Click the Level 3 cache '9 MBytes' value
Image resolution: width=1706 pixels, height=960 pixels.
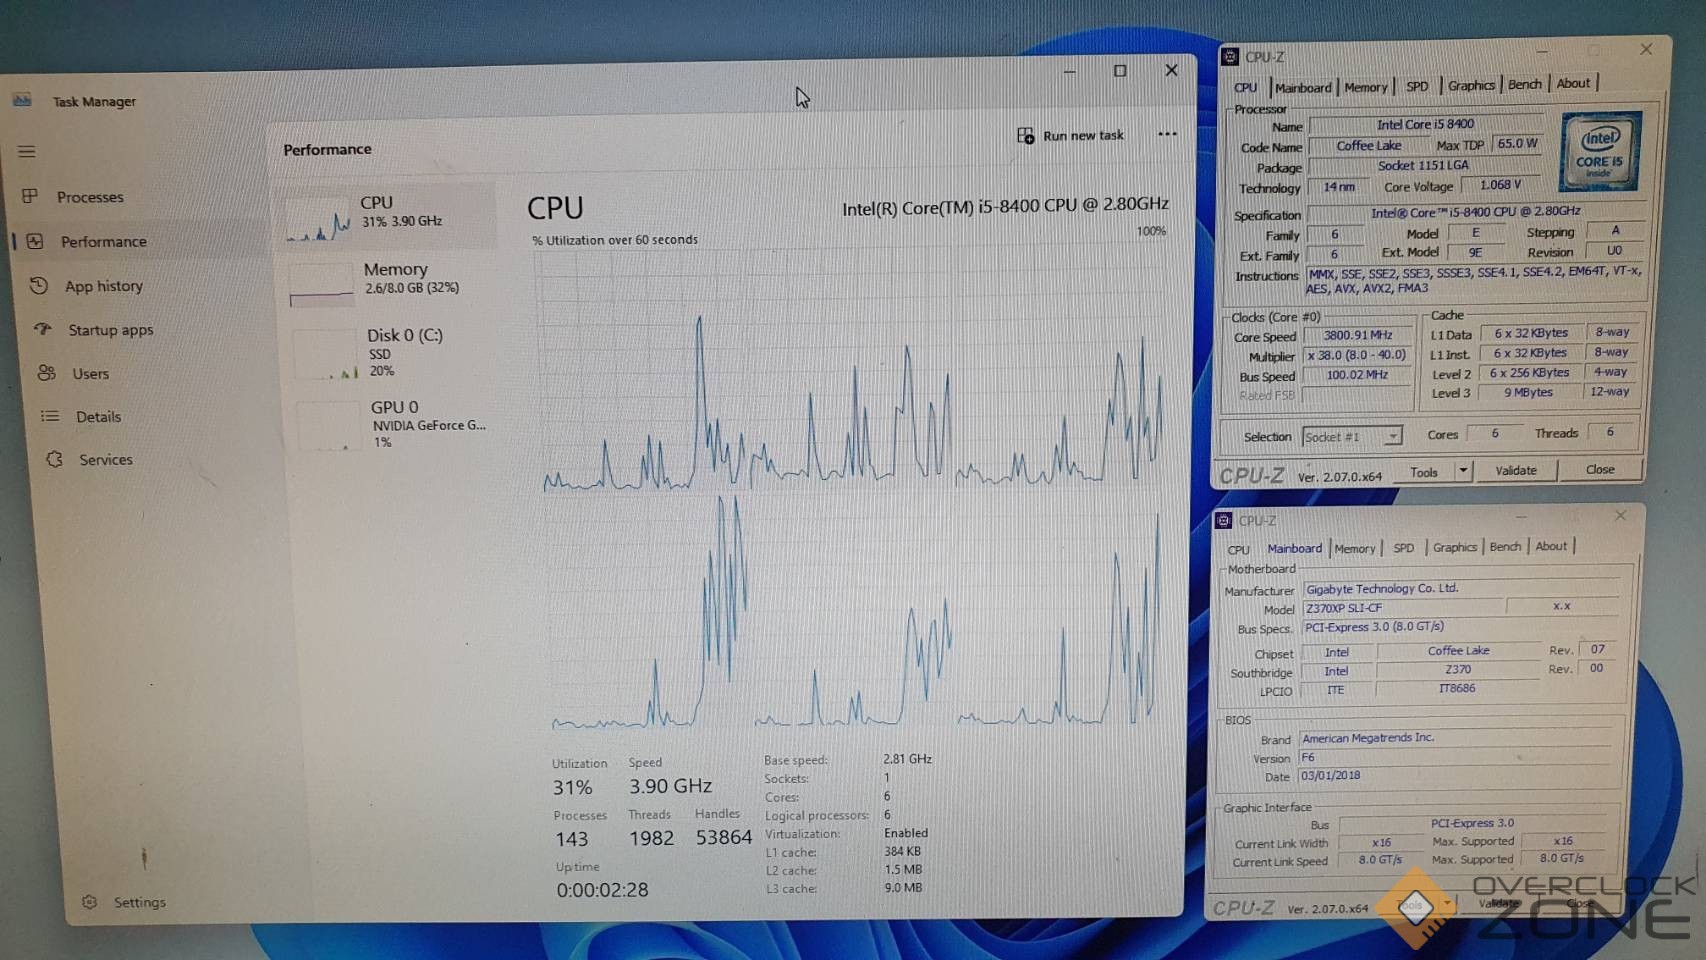(1528, 393)
